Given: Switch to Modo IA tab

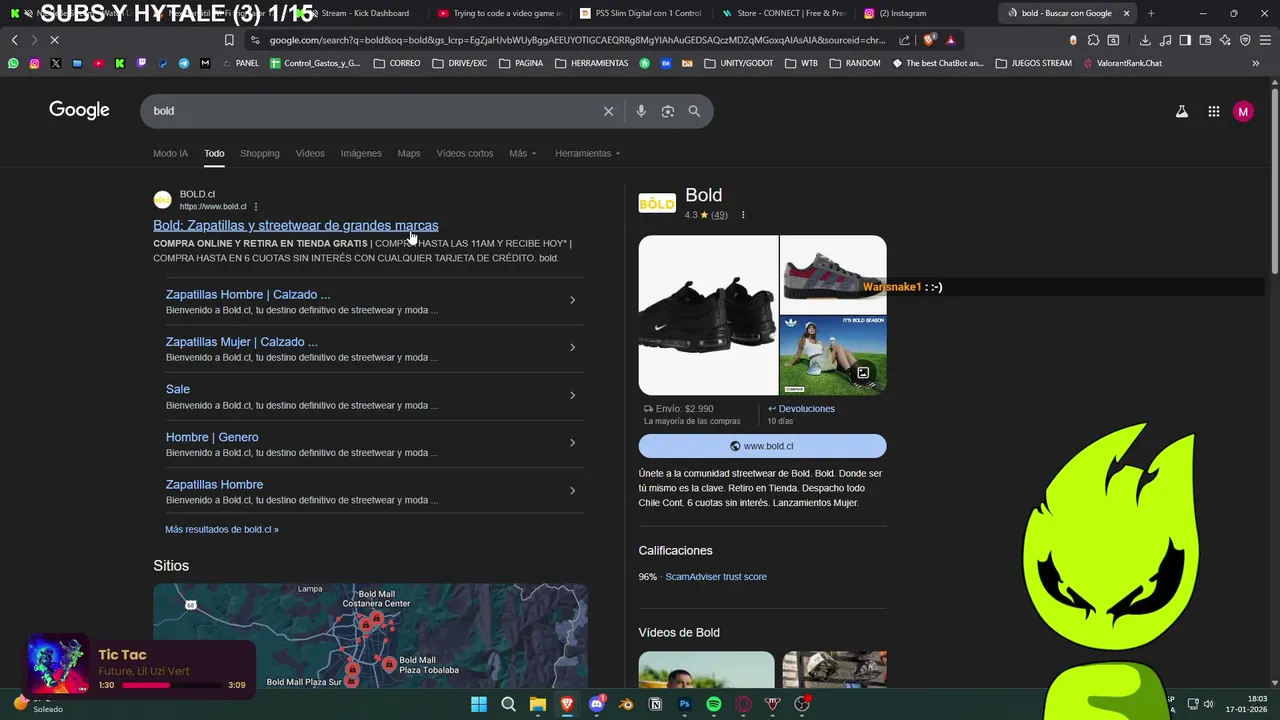Looking at the screenshot, I should [x=170, y=153].
